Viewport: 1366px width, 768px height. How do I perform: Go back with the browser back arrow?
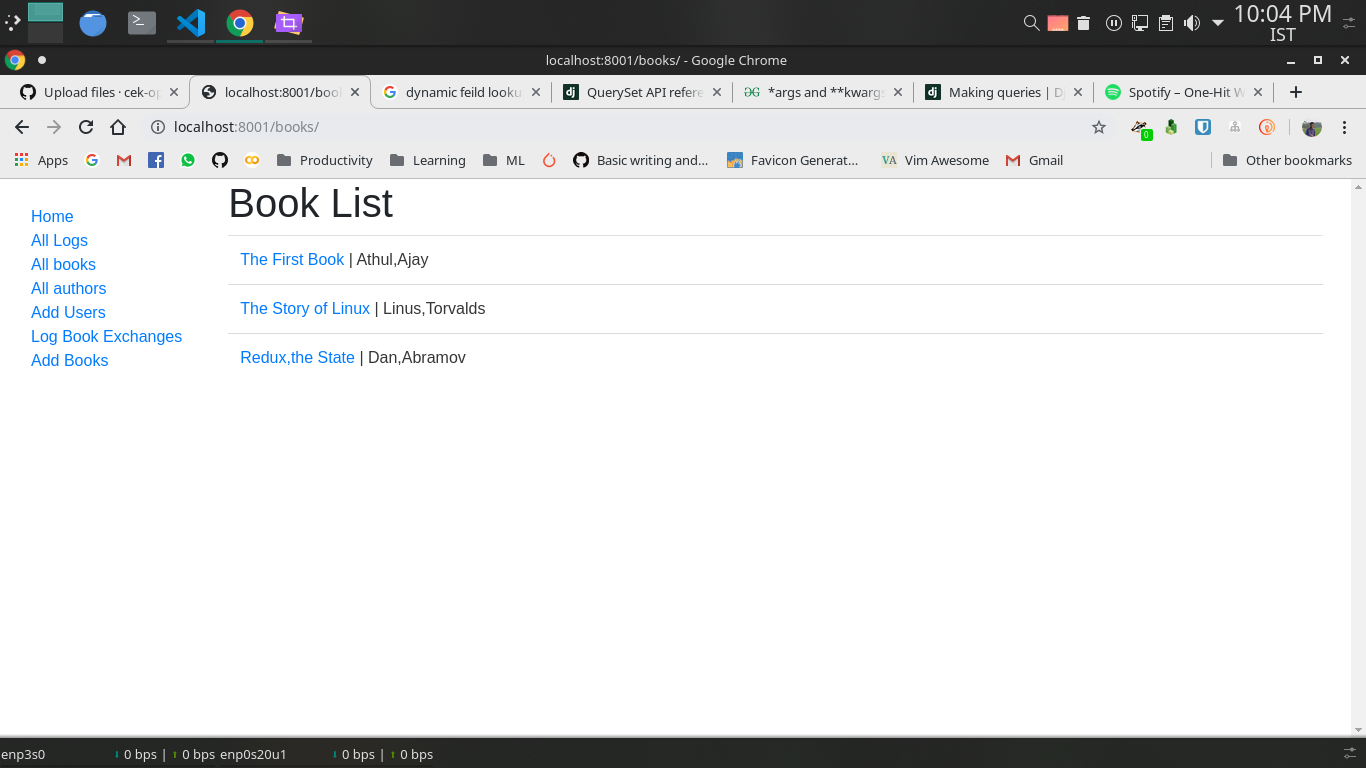pos(22,127)
